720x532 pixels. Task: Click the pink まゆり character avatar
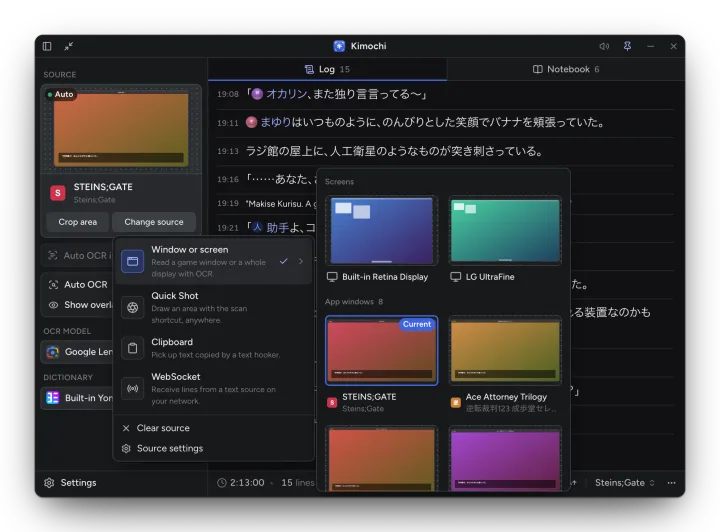[x=251, y=123]
